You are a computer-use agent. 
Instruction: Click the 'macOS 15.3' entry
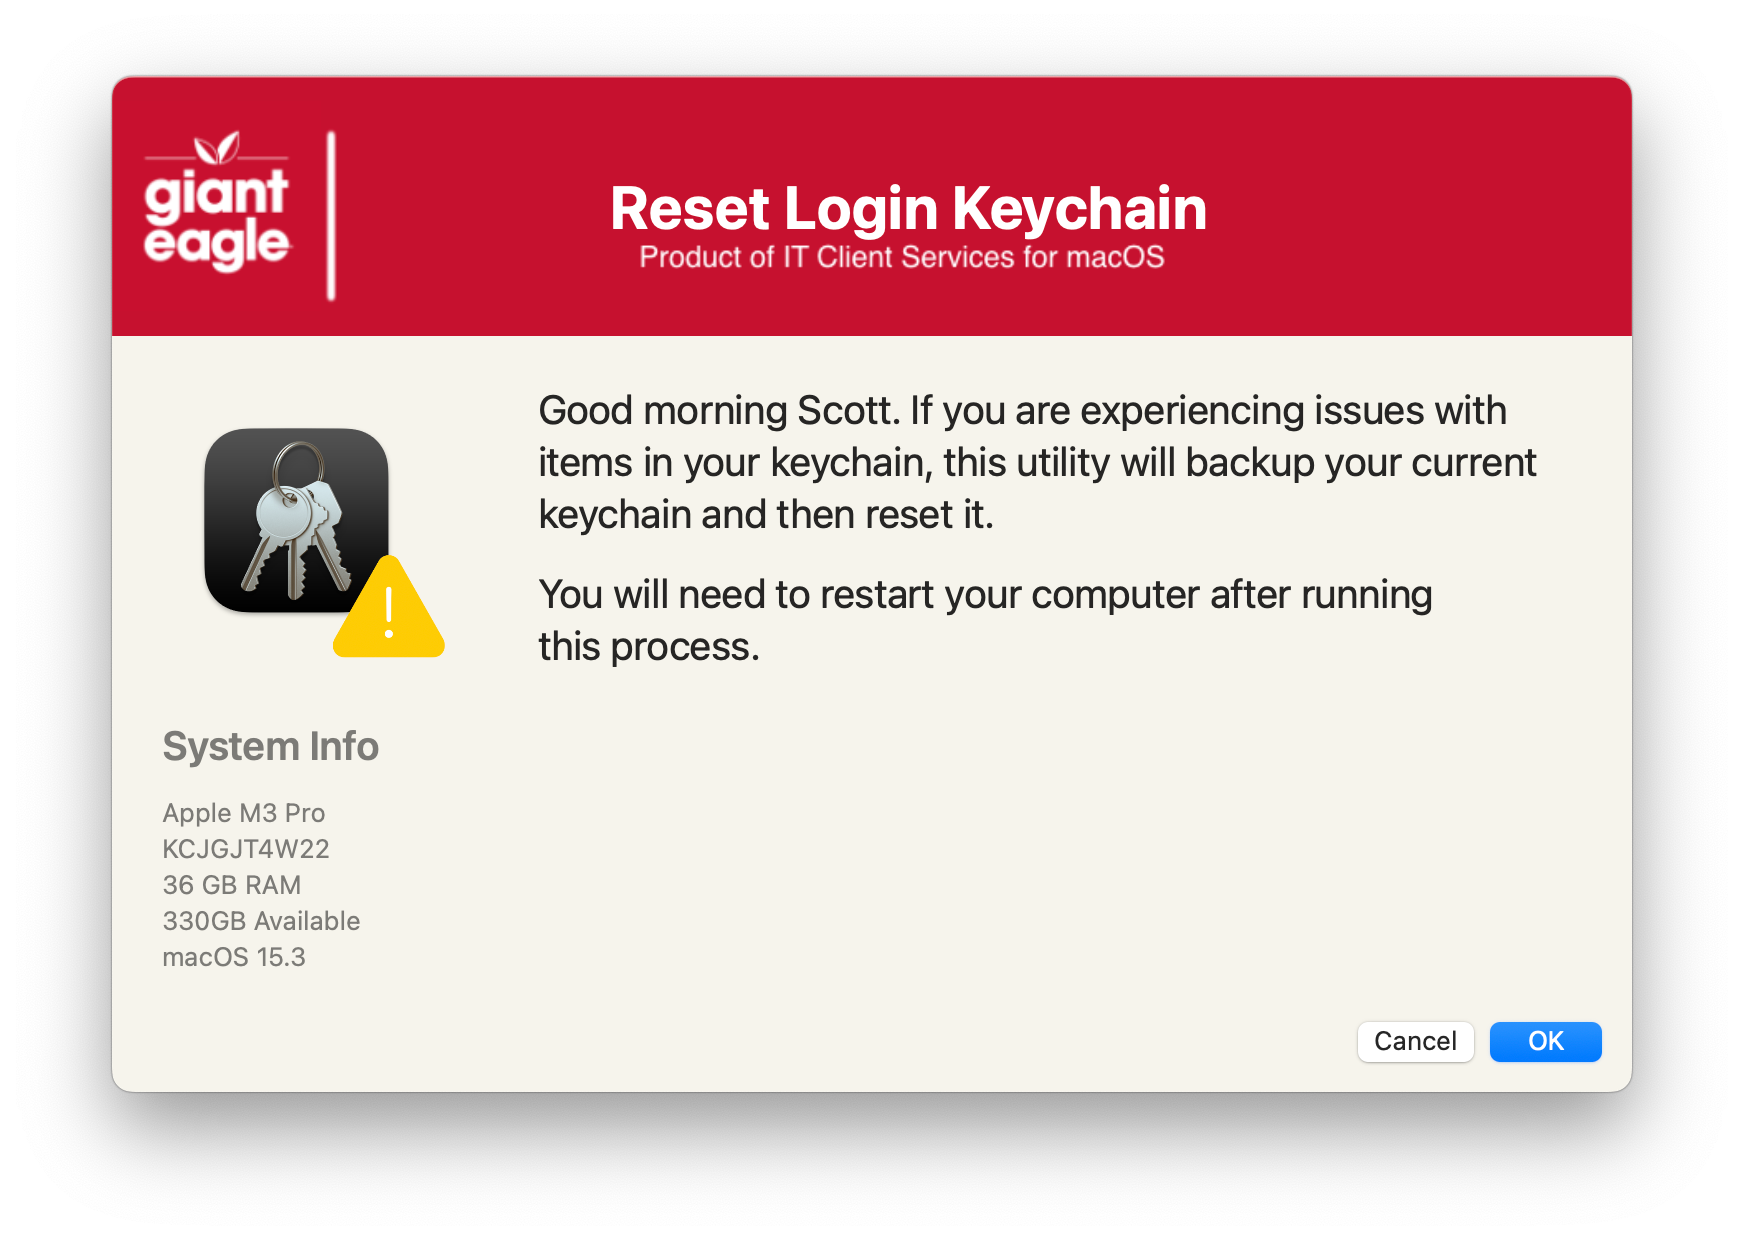[234, 957]
